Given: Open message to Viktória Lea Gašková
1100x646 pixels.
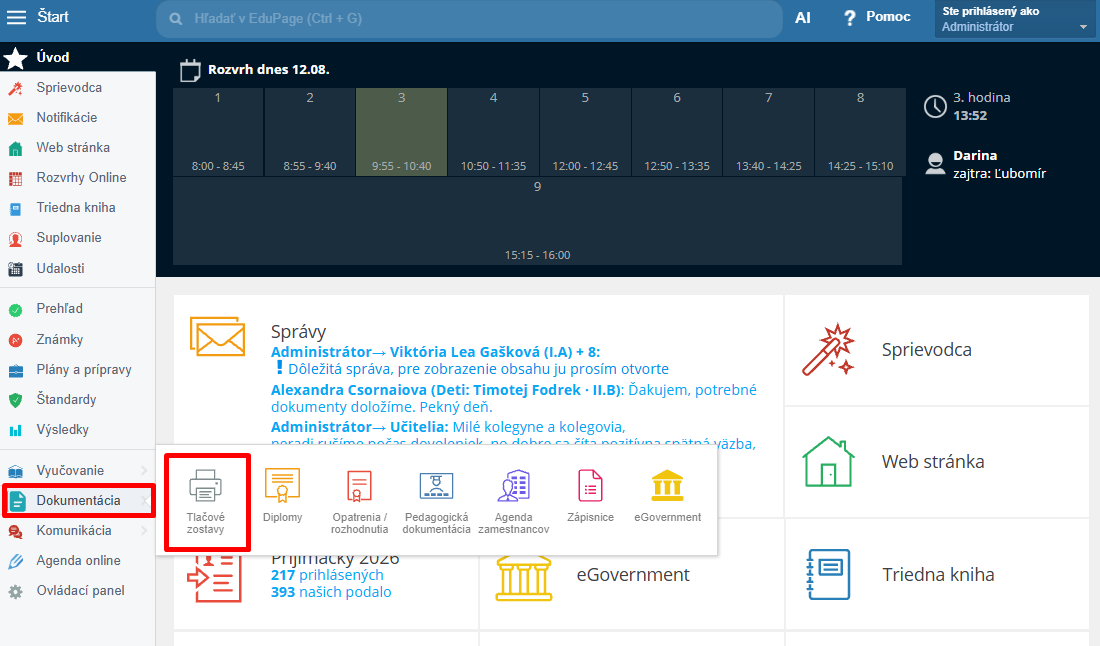Looking at the screenshot, I should pyautogui.click(x=435, y=351).
